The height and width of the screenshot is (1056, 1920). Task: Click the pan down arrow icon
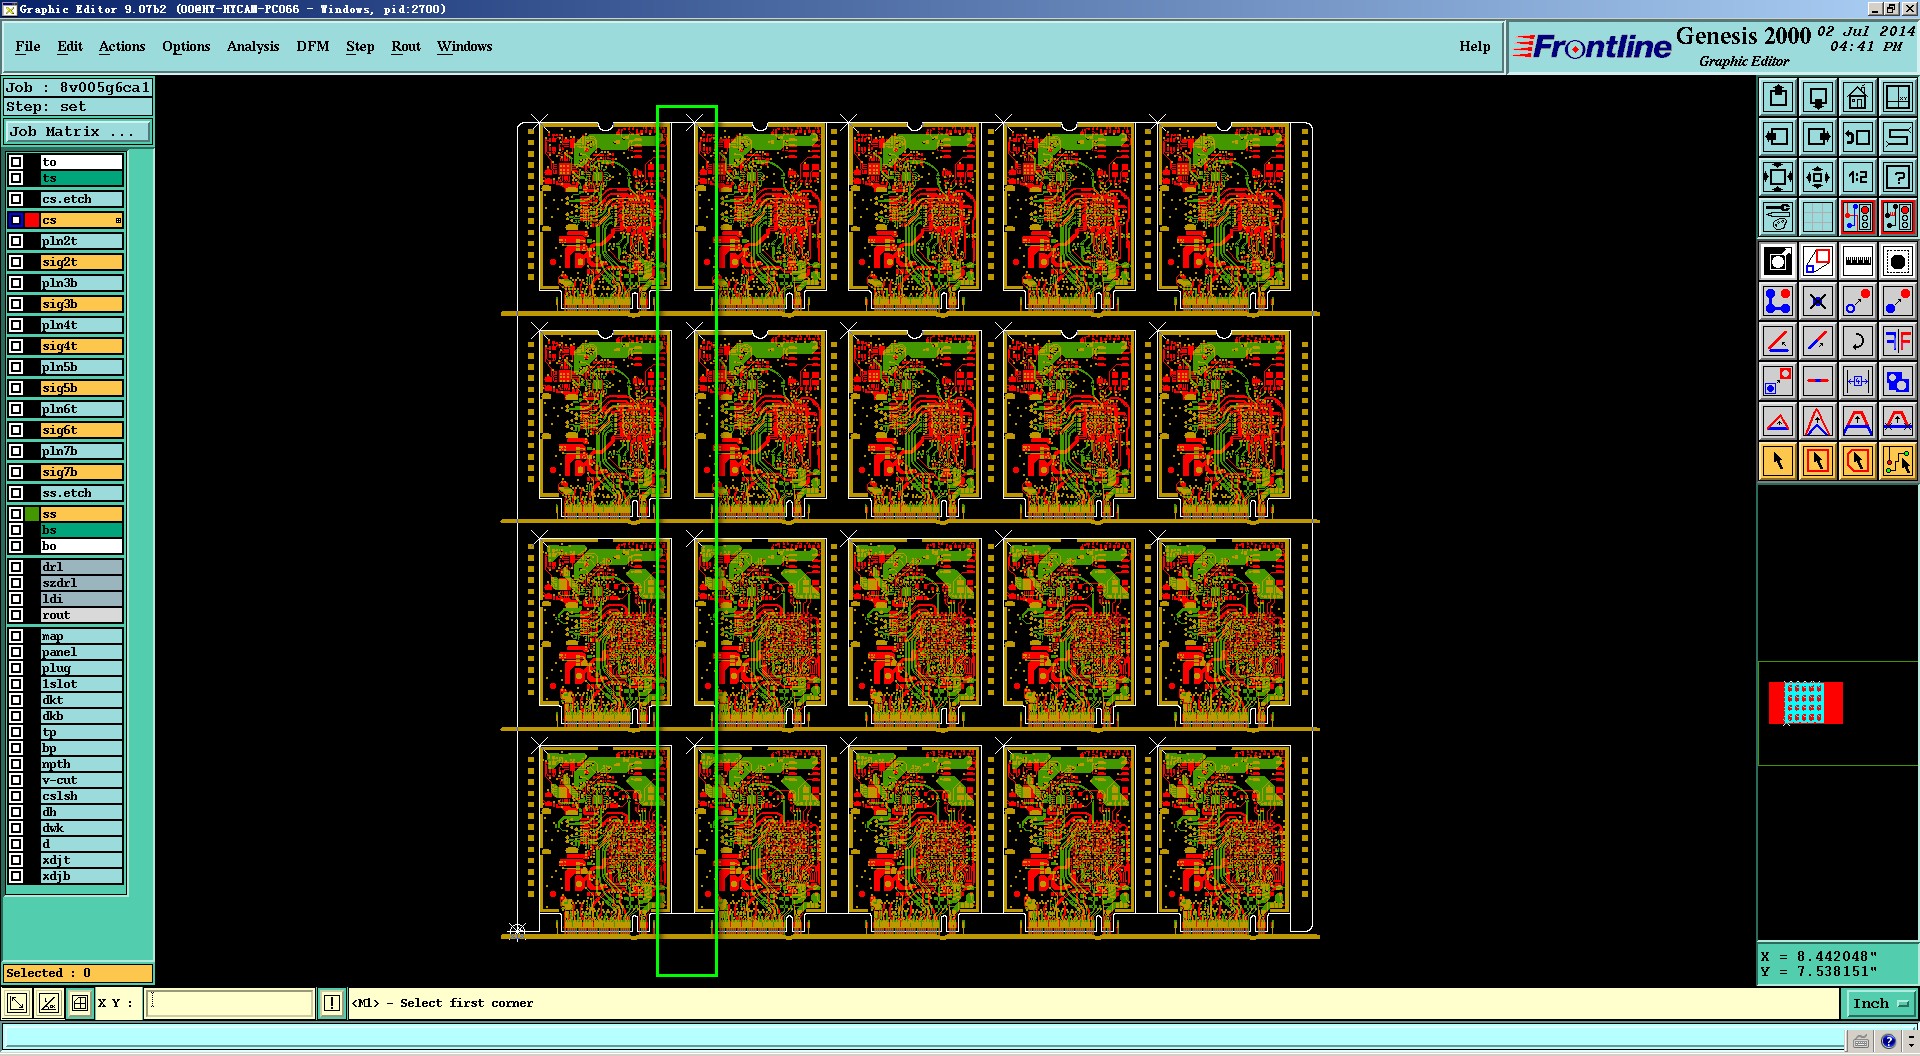pos(1818,97)
